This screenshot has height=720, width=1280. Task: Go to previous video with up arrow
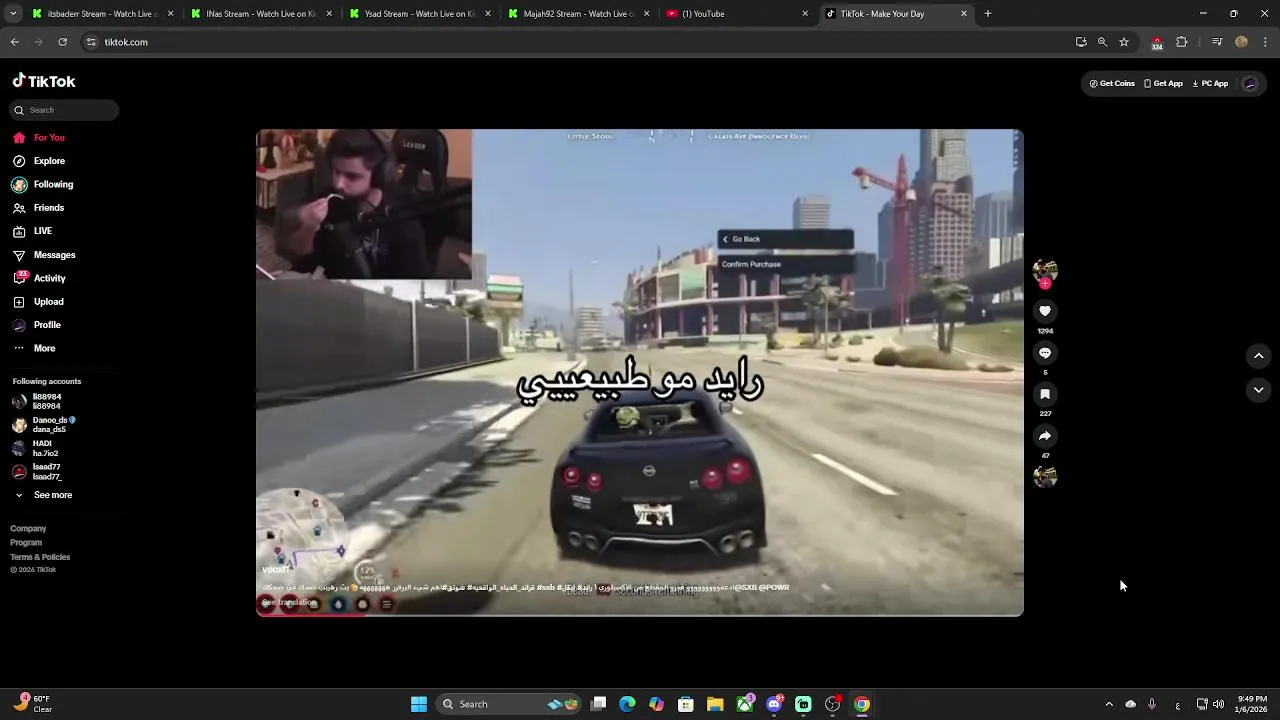tap(1259, 355)
